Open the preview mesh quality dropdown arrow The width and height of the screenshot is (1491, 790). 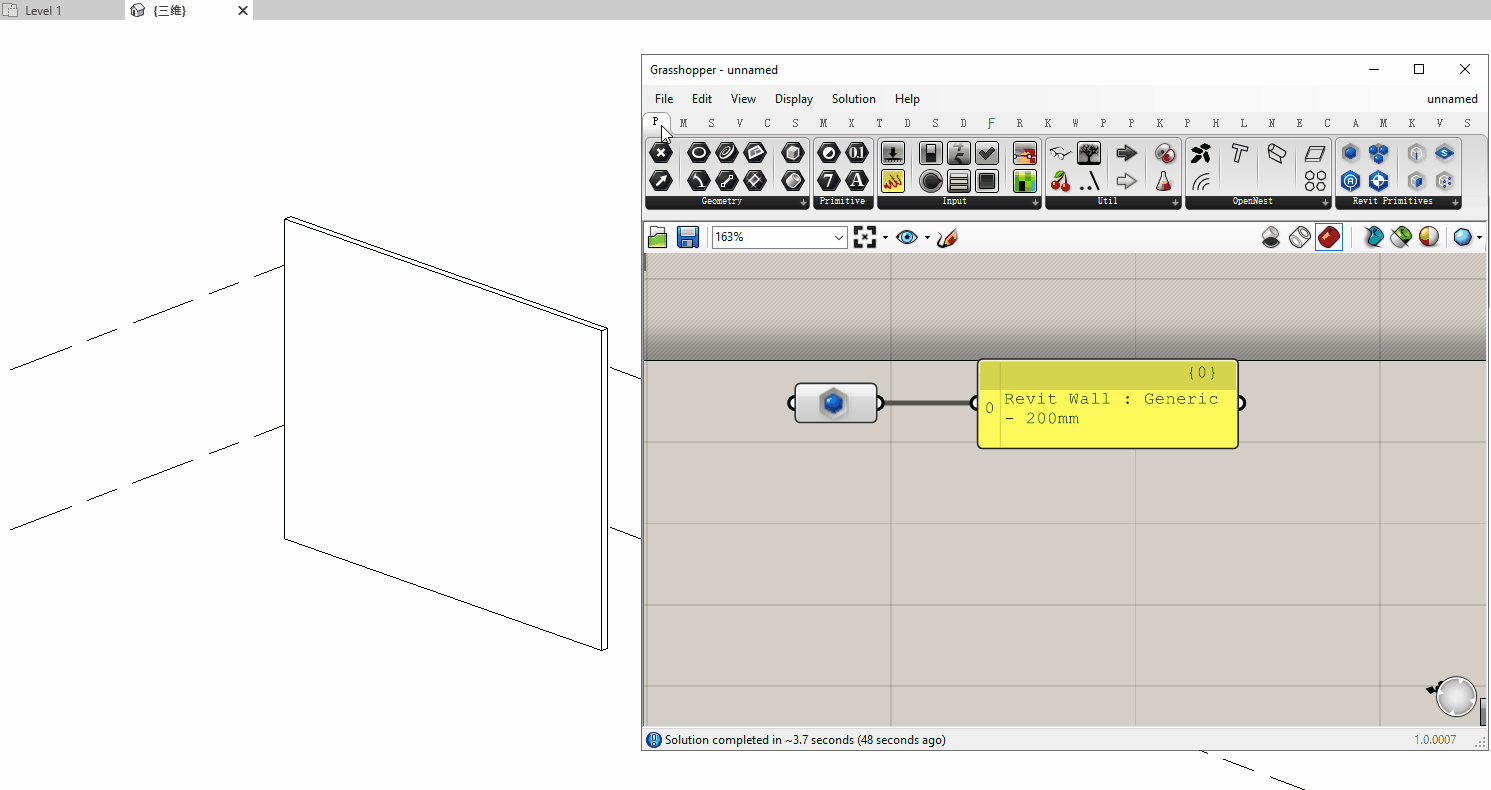coord(1479,237)
